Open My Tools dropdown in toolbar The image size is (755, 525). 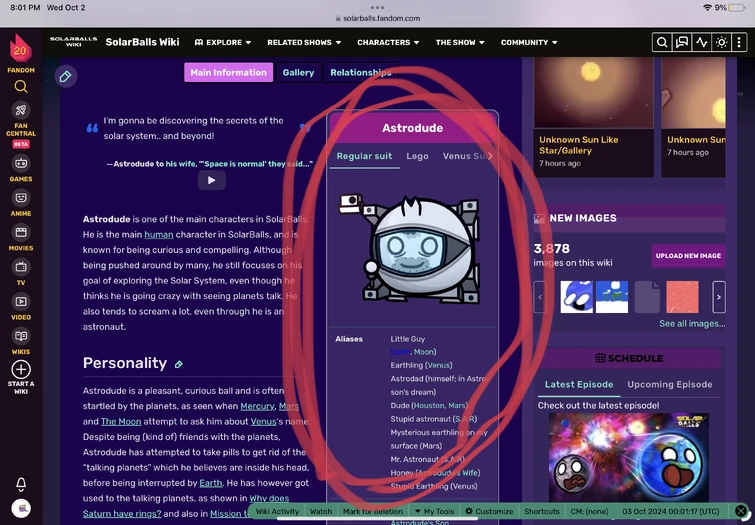(434, 512)
